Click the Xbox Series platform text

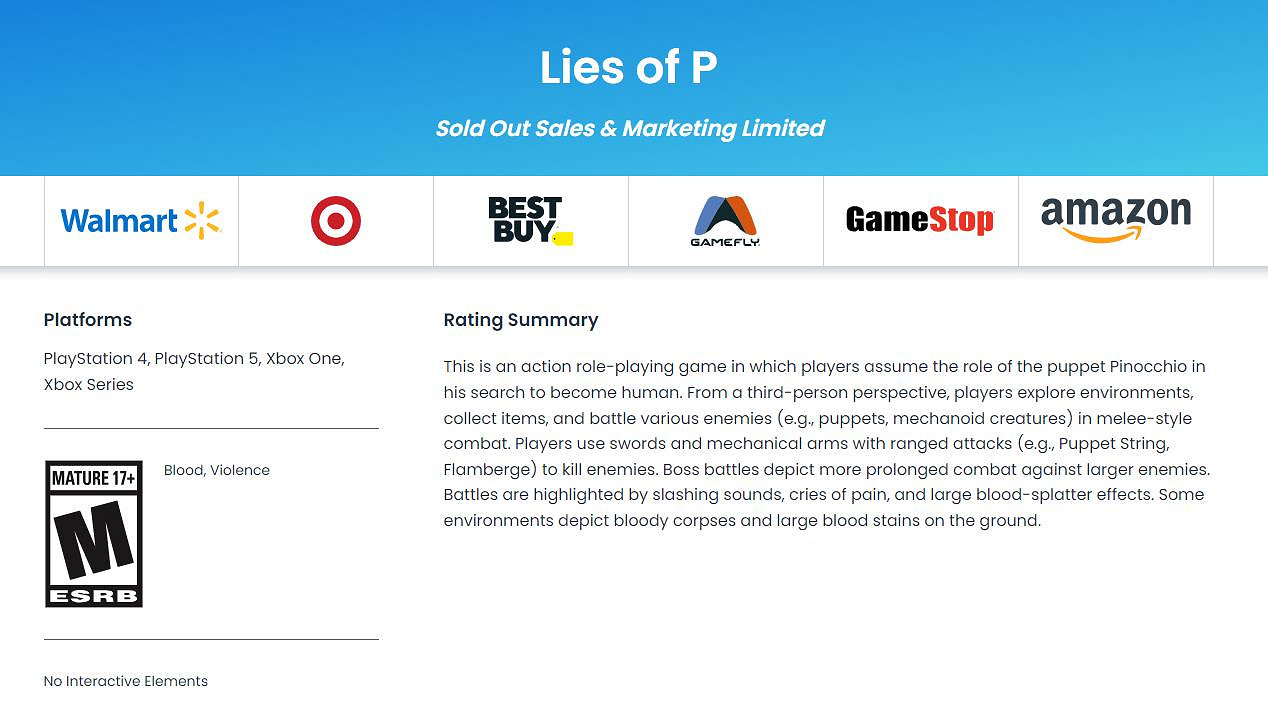click(x=89, y=384)
